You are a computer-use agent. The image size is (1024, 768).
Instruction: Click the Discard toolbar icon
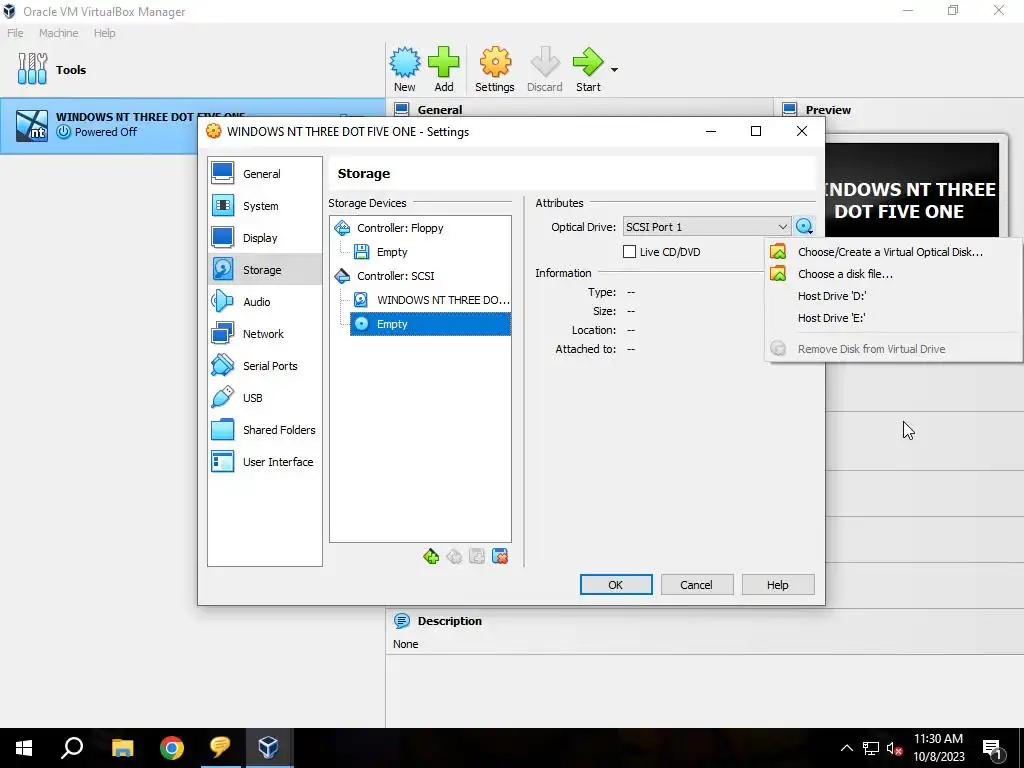point(545,70)
